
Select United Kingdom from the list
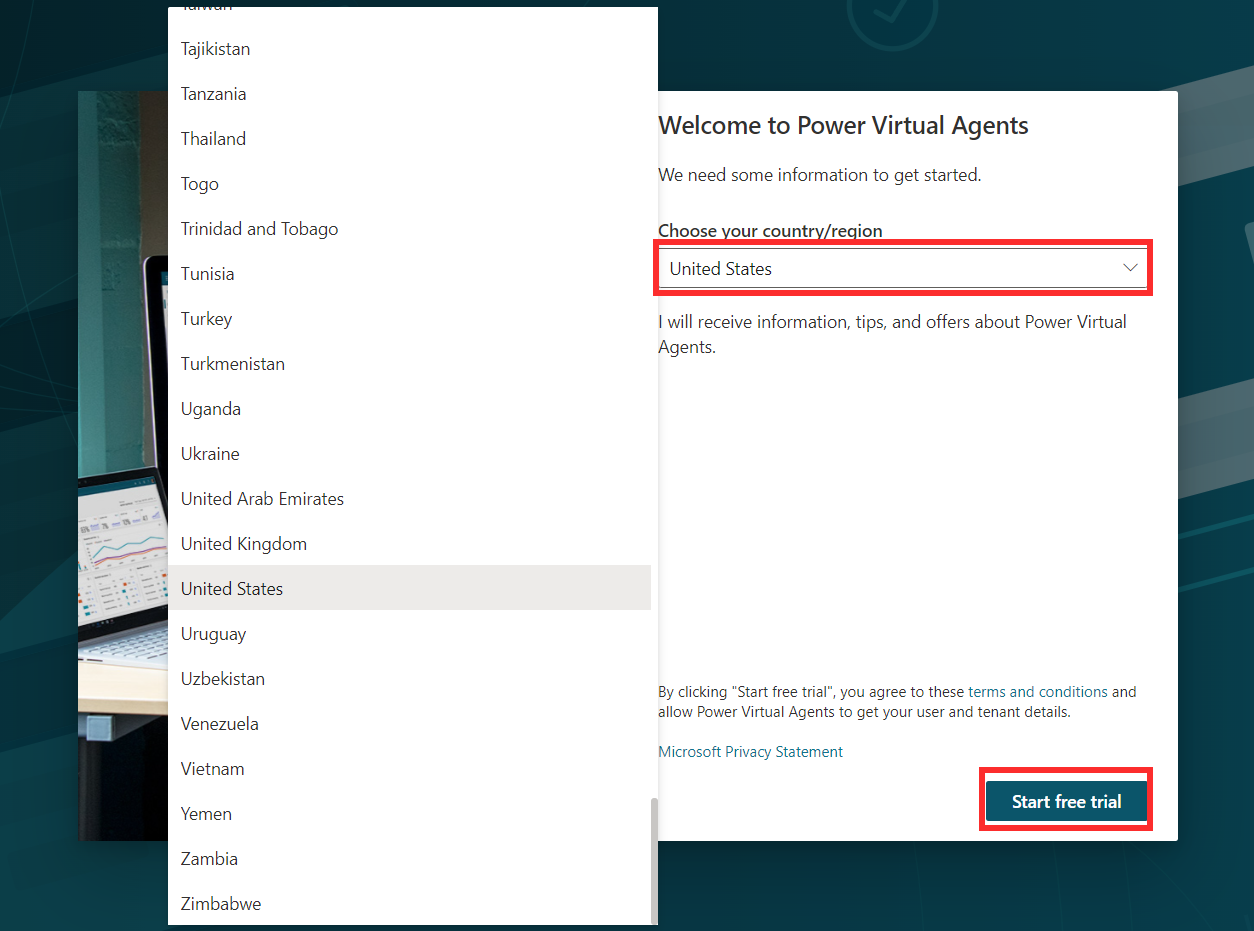pos(409,544)
